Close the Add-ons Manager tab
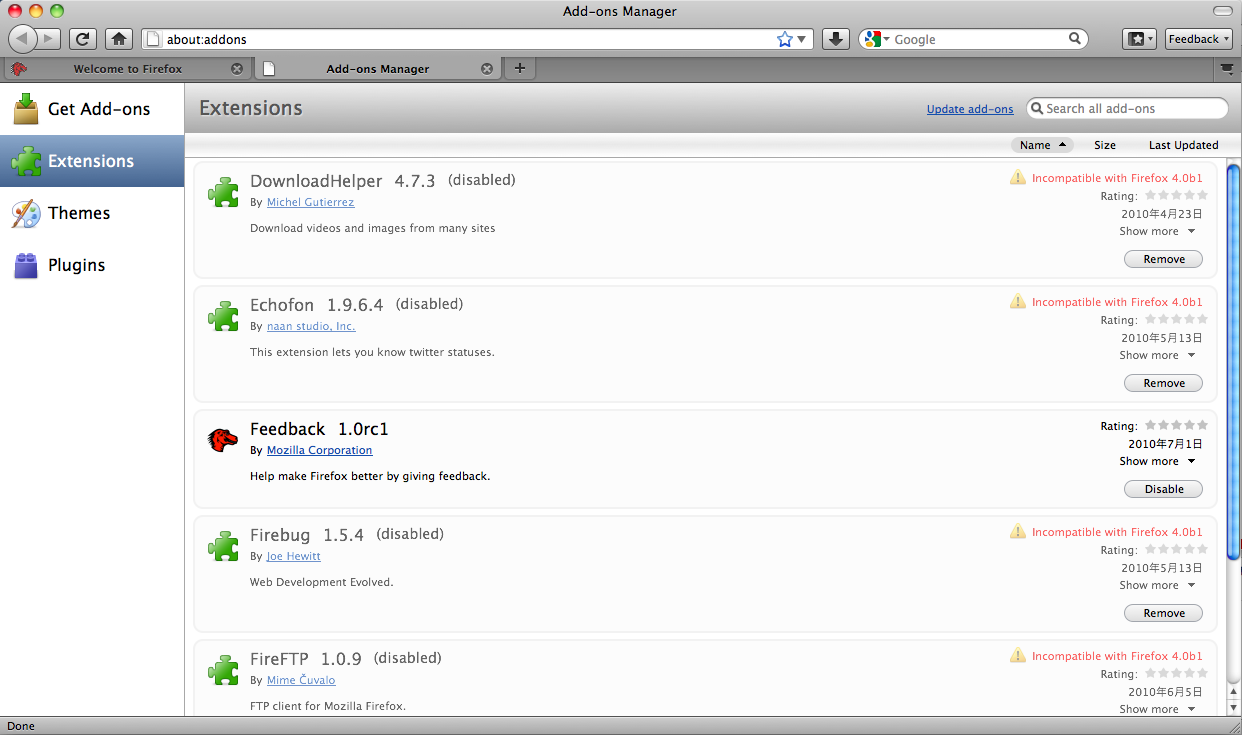This screenshot has width=1242, height=735. [487, 69]
